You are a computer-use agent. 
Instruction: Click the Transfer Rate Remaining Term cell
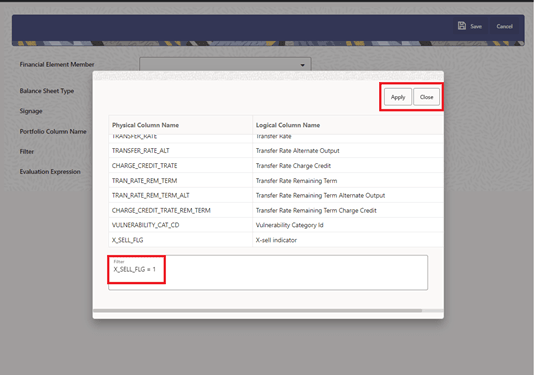[348, 180]
